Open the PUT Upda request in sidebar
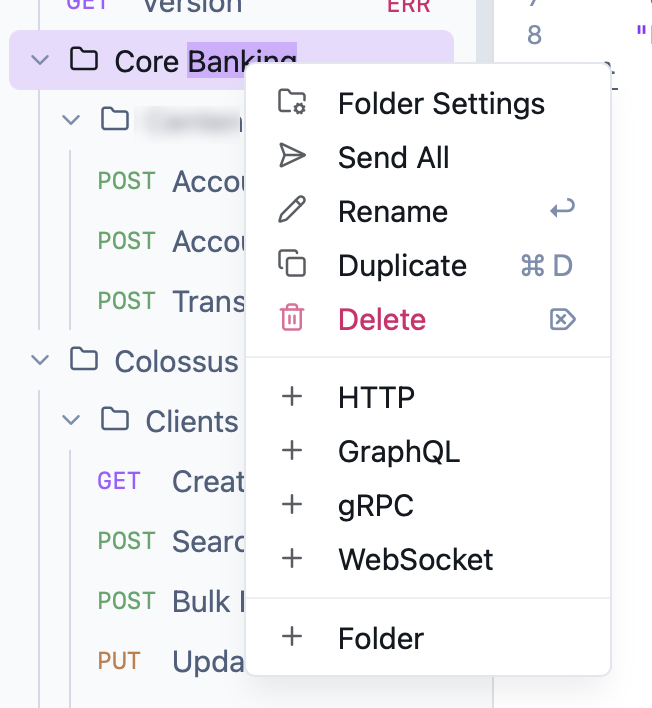Viewport: 652px width, 708px height. coord(172,661)
